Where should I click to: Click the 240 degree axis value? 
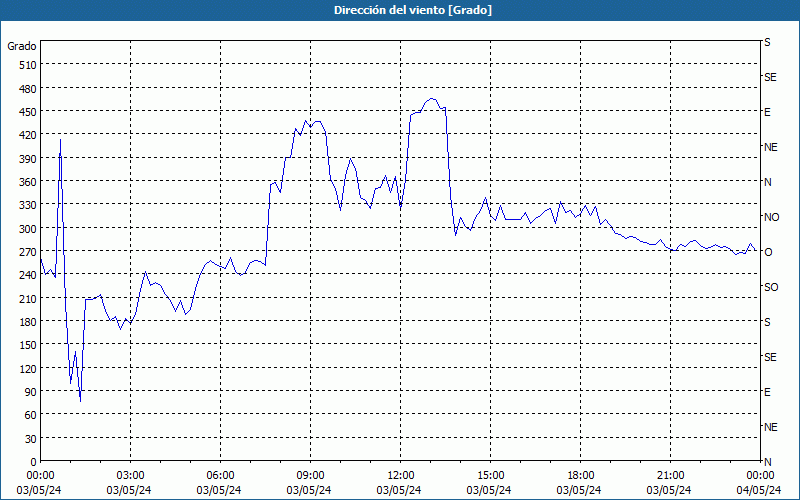(x=29, y=276)
